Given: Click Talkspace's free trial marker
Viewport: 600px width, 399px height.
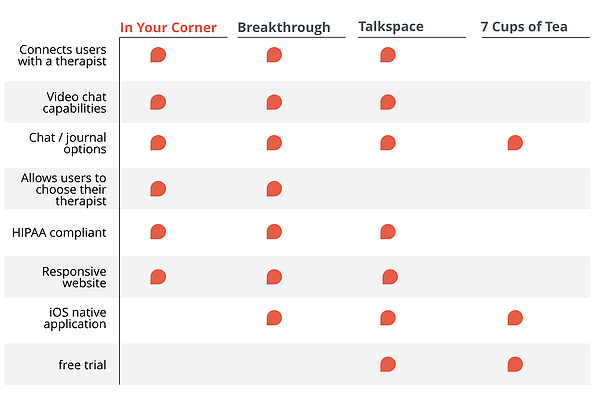Looking at the screenshot, I should click(388, 364).
